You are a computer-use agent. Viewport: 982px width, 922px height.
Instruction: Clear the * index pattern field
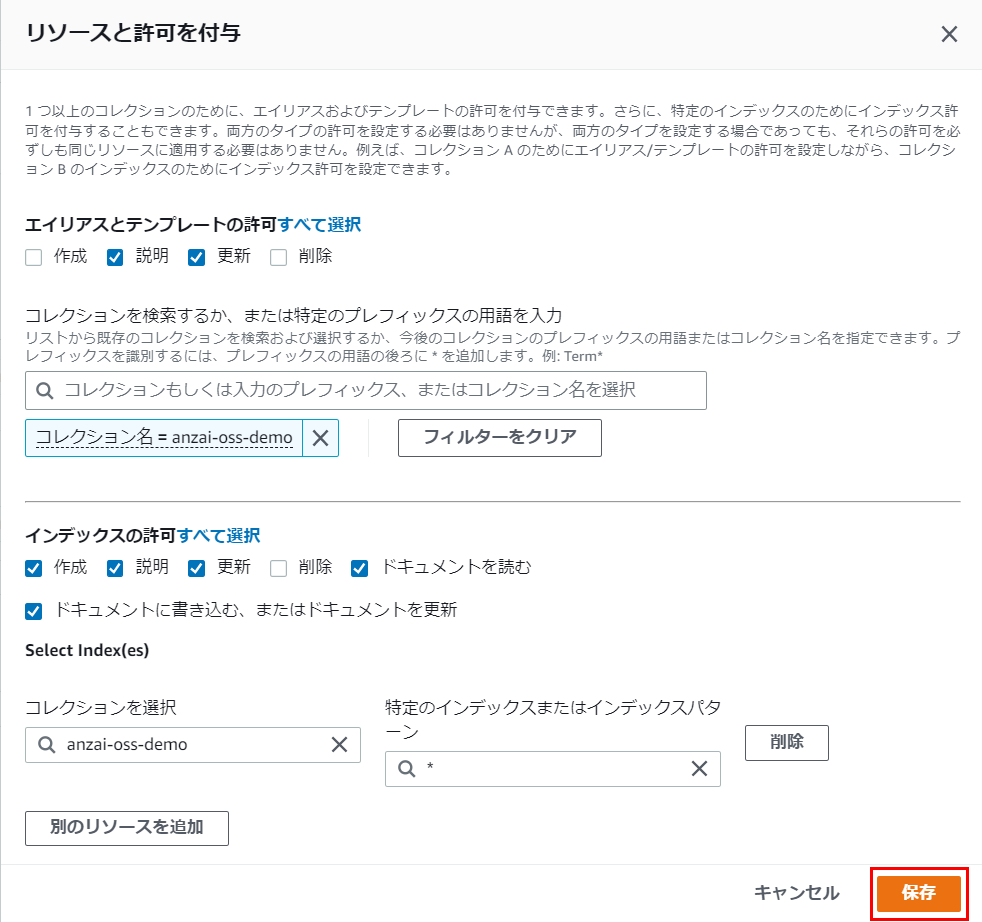coord(700,769)
